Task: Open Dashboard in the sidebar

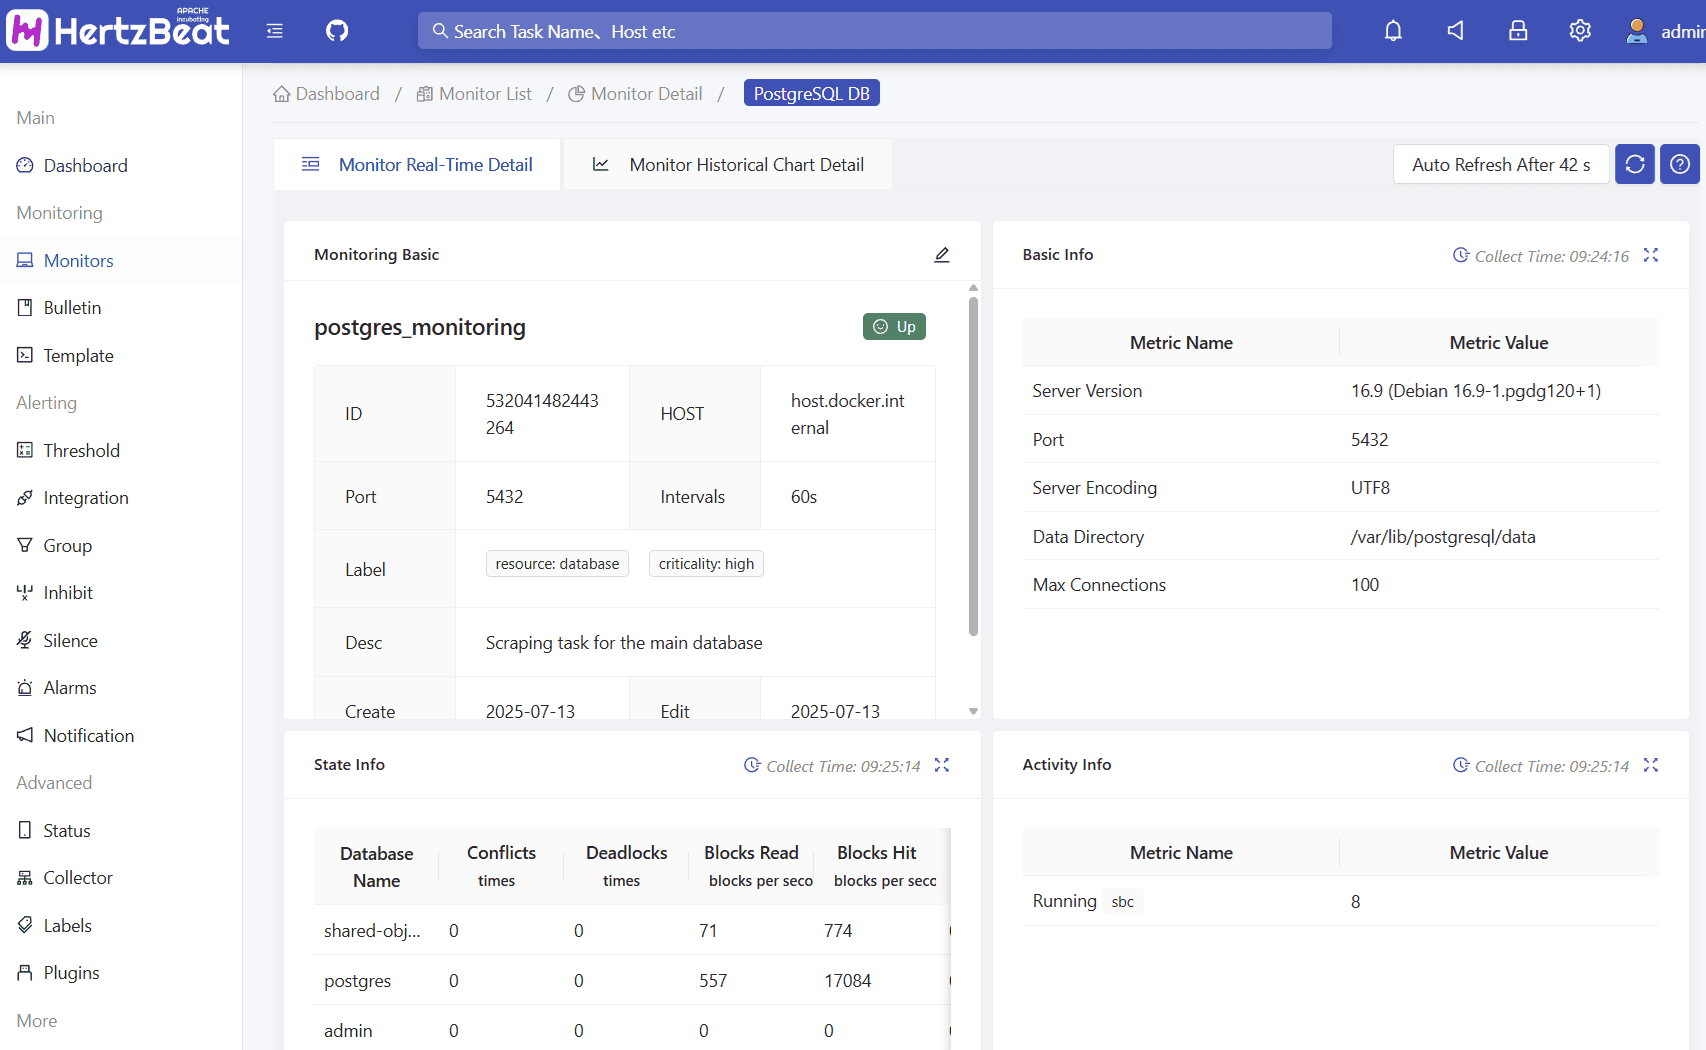Action: tap(121, 166)
